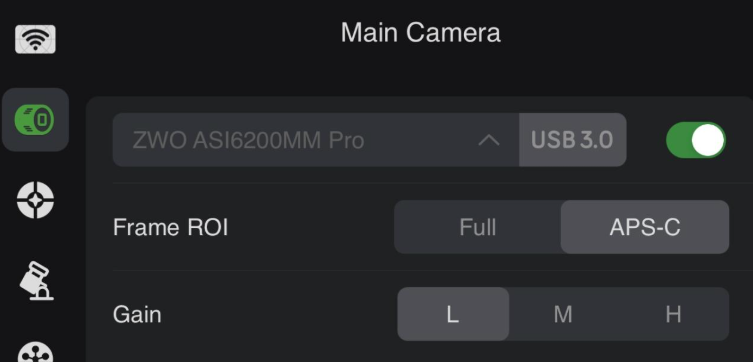Expand the ZWO ASI6200MM Pro camera dropdown
The image size is (753, 362).
click(x=316, y=140)
